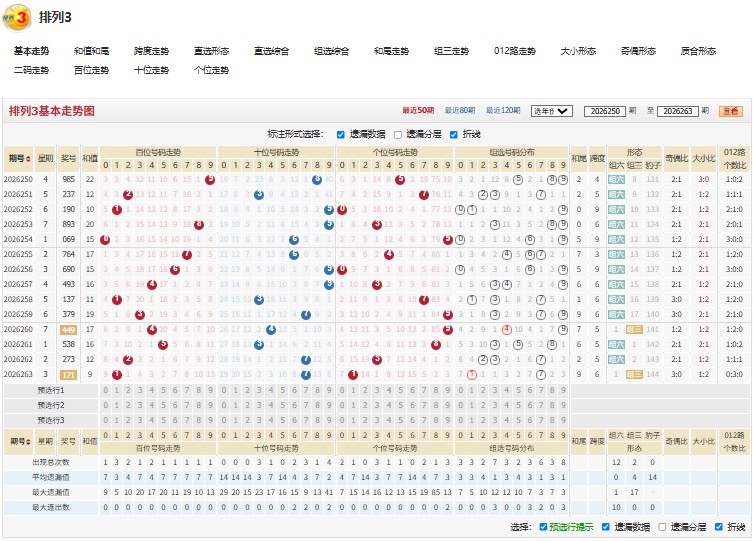
Task: Select 8 in 预选行3 under 个位号码走势
Action: tap(436, 421)
